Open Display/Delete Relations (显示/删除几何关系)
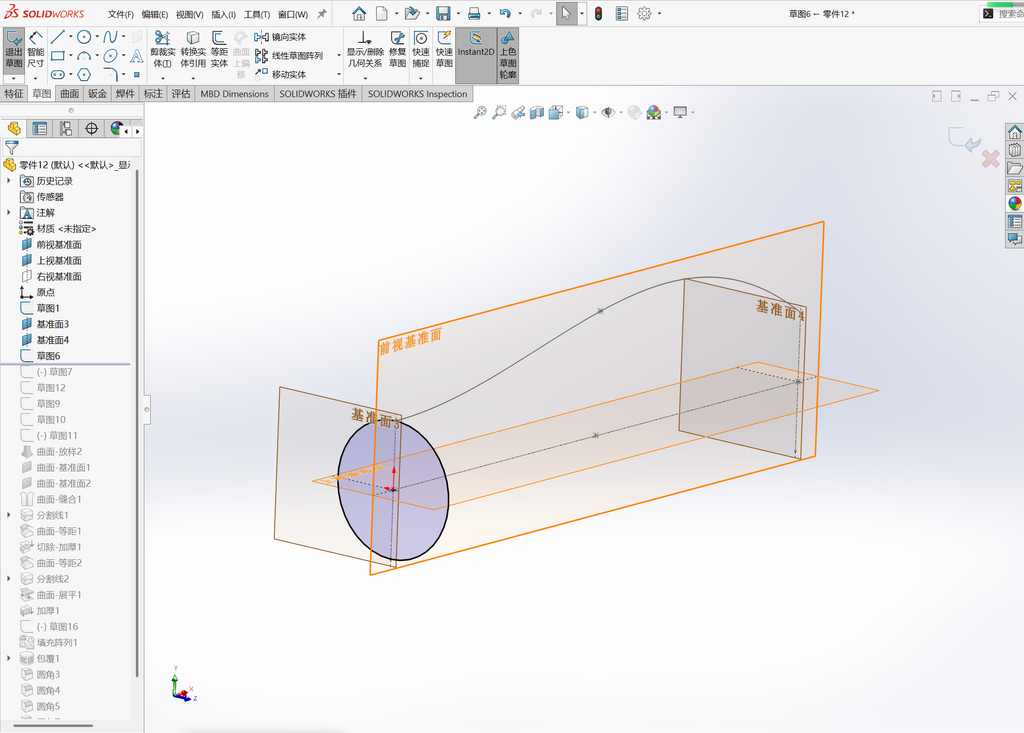The image size is (1024, 733). pos(364,50)
